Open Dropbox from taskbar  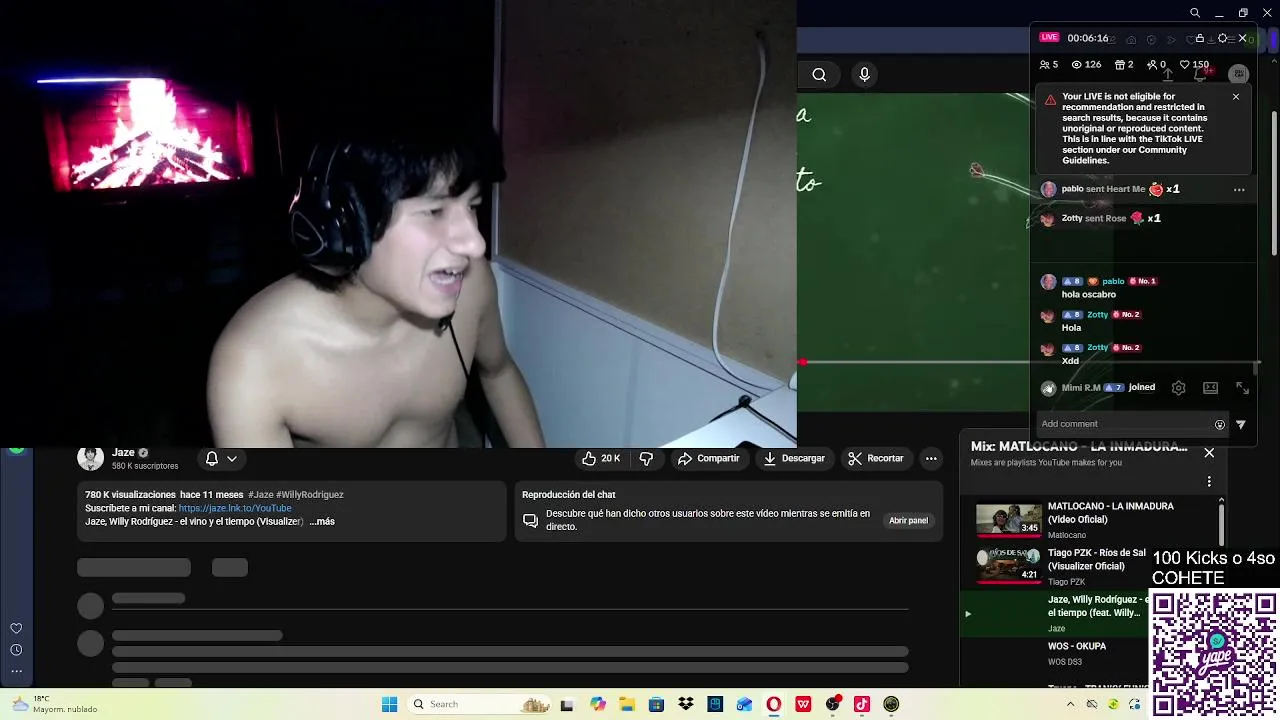point(686,704)
